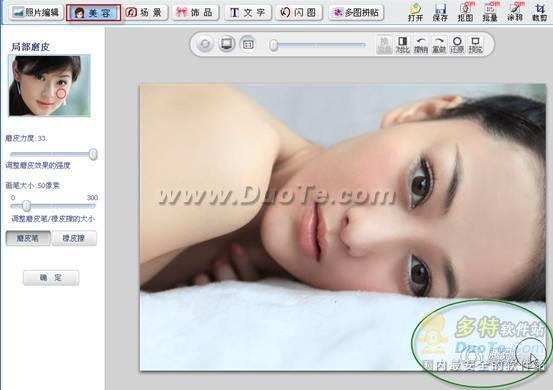Open the 批量 batch processing tool

[x=490, y=12]
